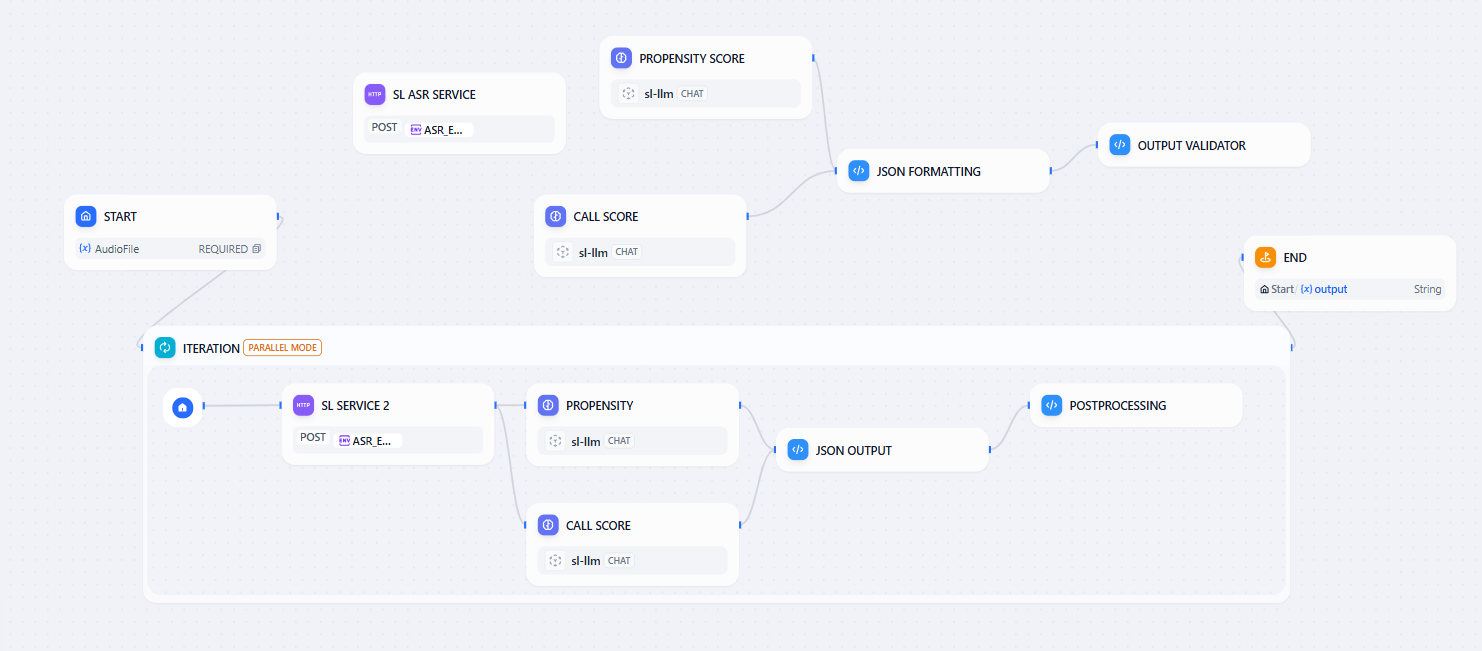Click the JSON OUTPUT code icon

click(797, 450)
